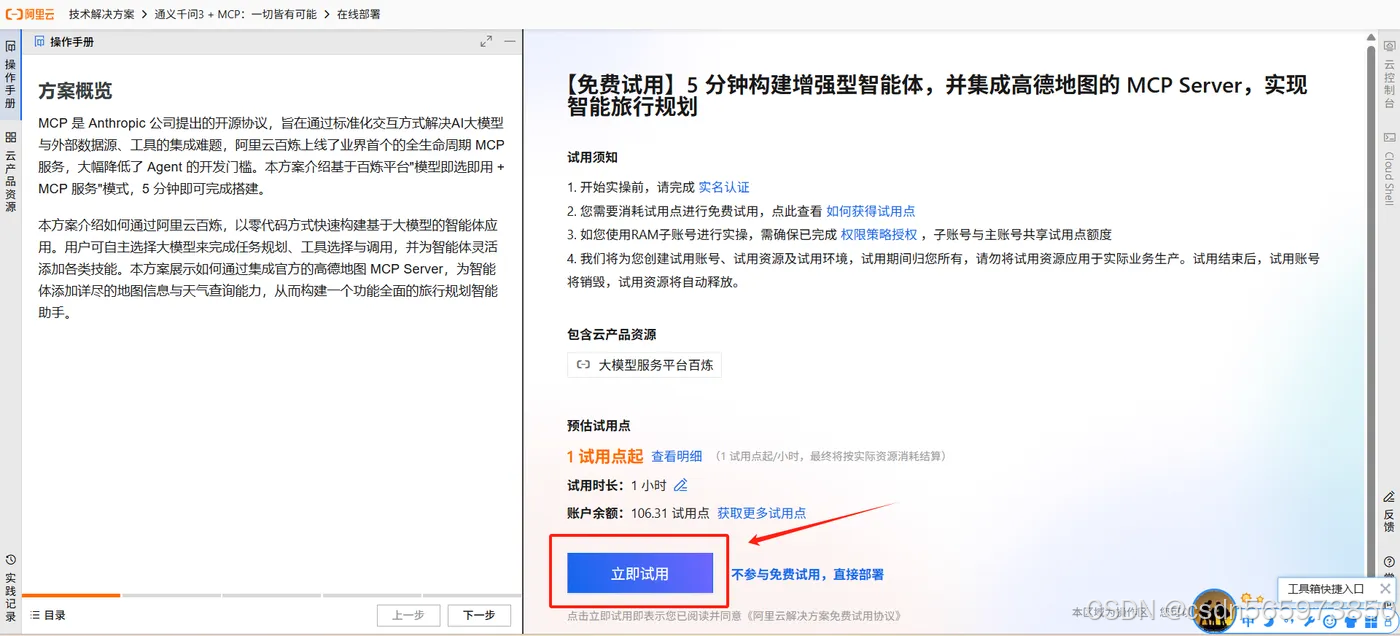Select 云产品资源 tab in left sidebar
This screenshot has width=1400, height=636.
pos(10,172)
